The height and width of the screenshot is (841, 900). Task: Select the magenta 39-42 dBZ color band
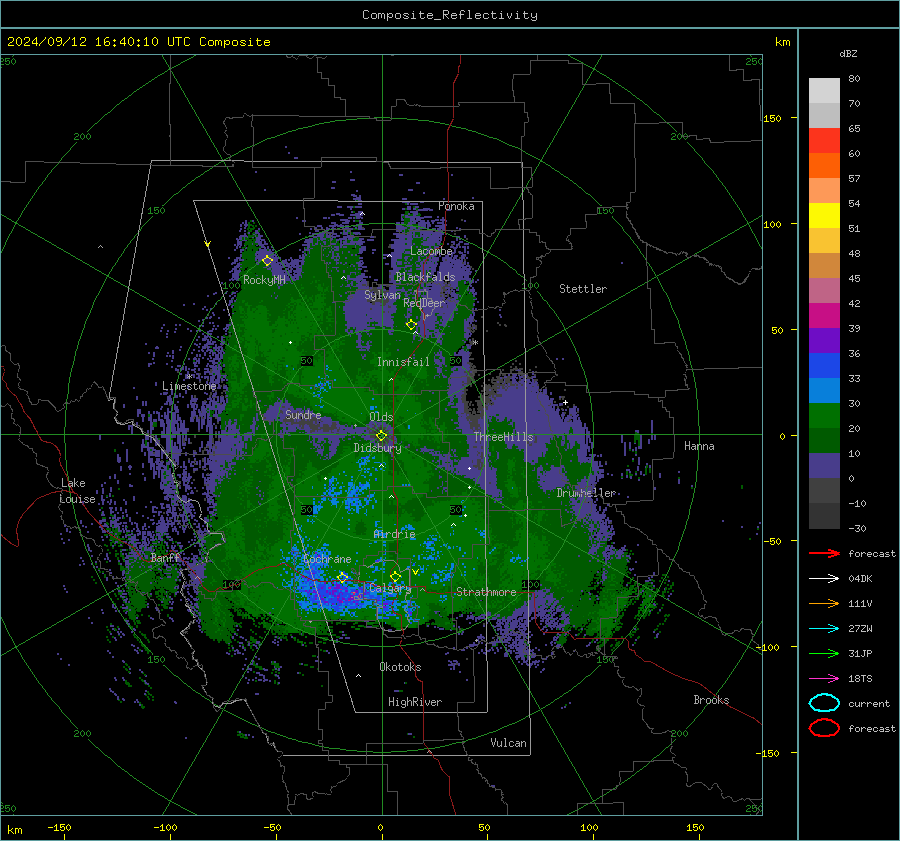pyautogui.click(x=824, y=316)
